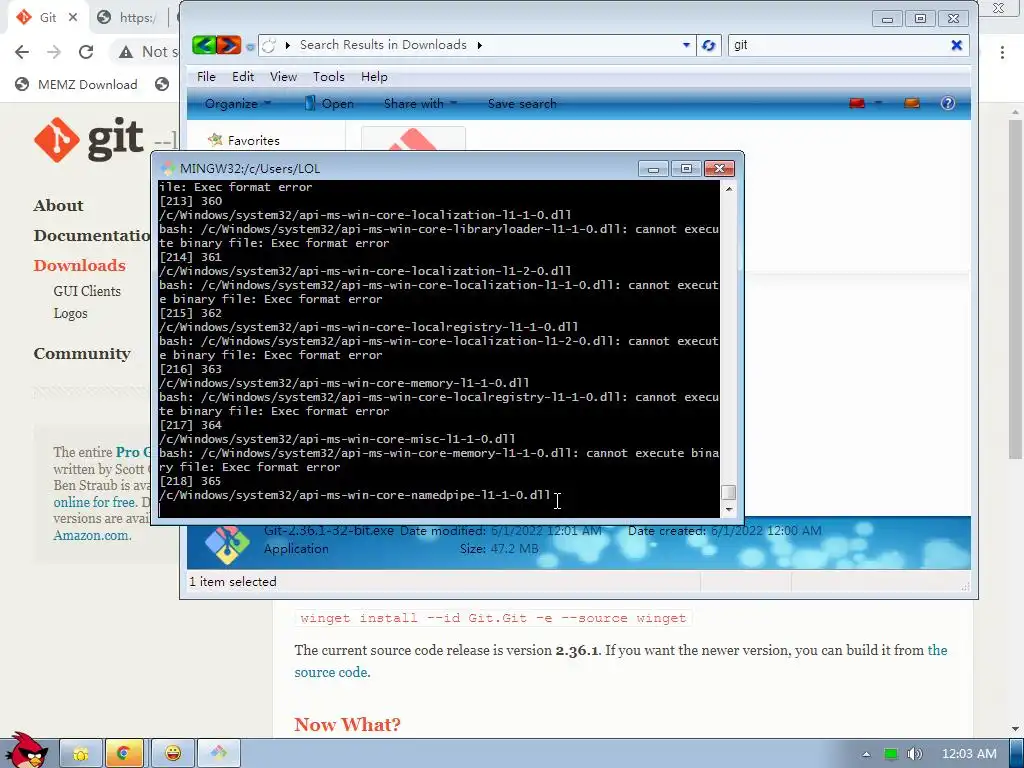The width and height of the screenshot is (1024, 768).
Task: Click the Angry Birds Start button
Action: pos(26,750)
